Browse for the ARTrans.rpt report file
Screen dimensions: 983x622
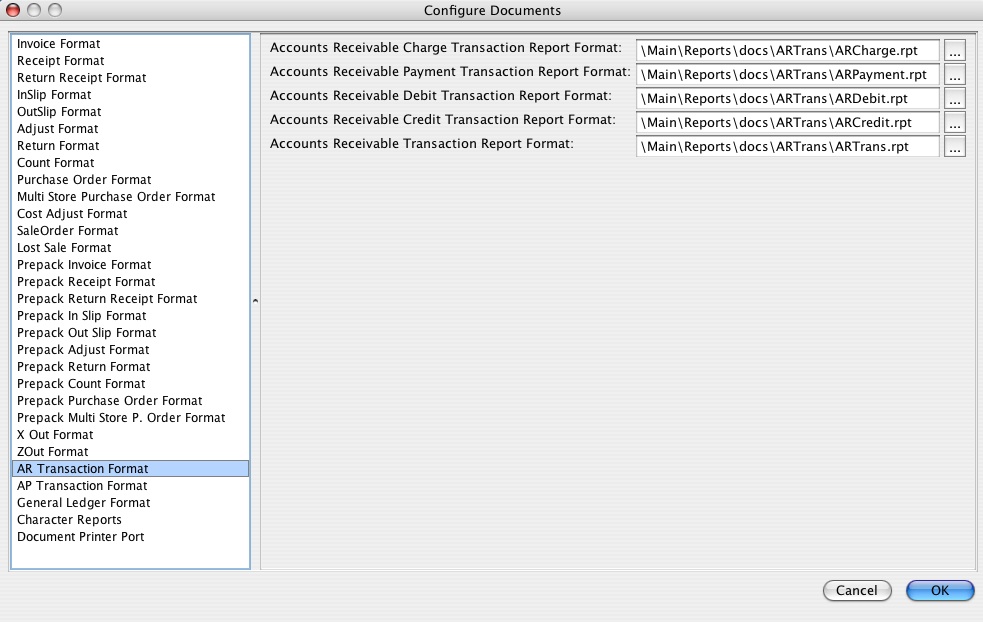tap(954, 147)
